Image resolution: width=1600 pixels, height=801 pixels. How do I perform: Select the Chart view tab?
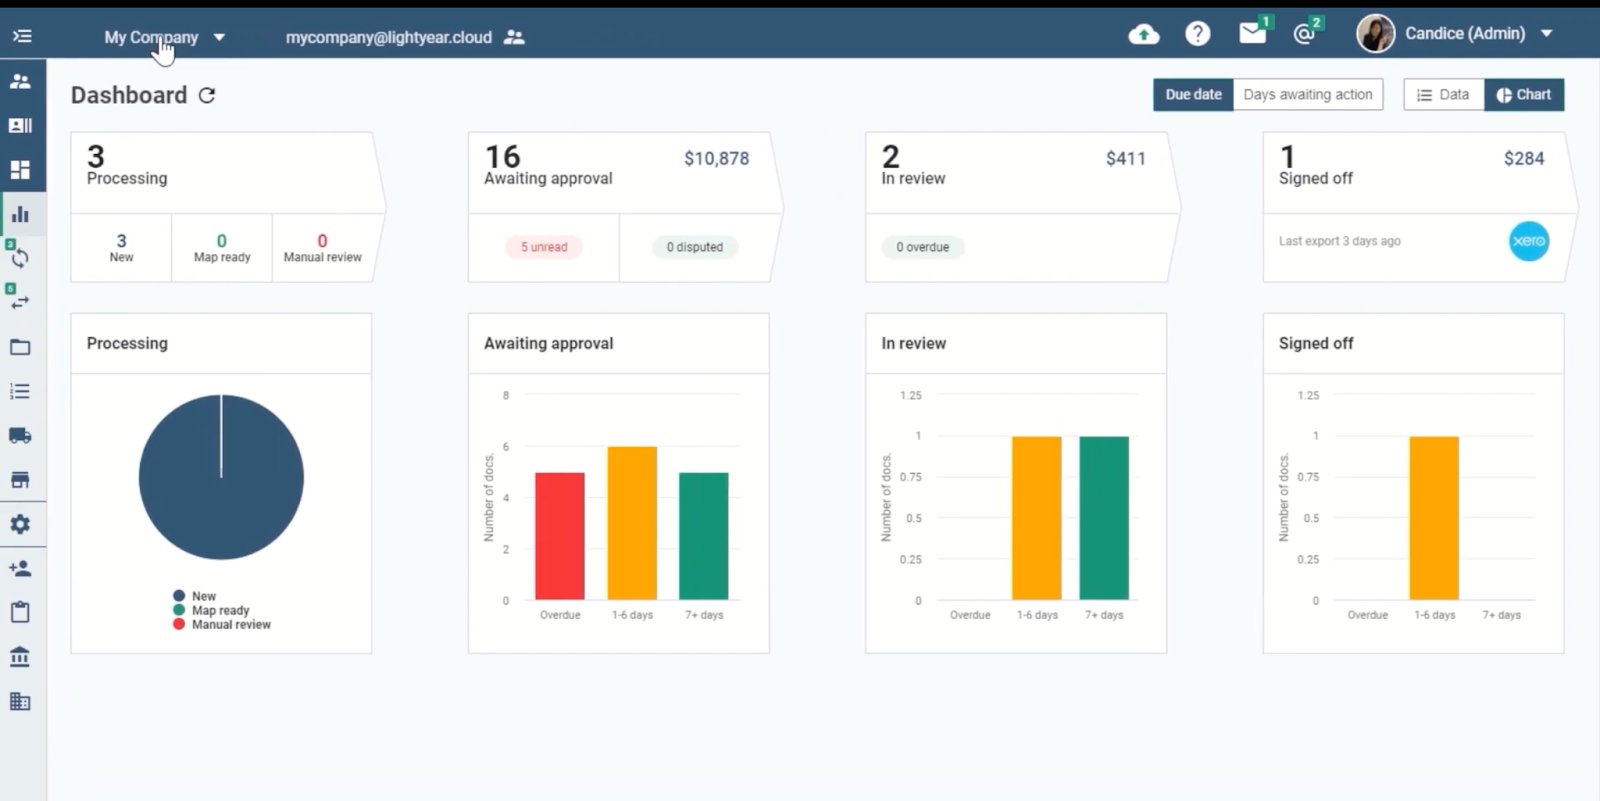click(1523, 94)
